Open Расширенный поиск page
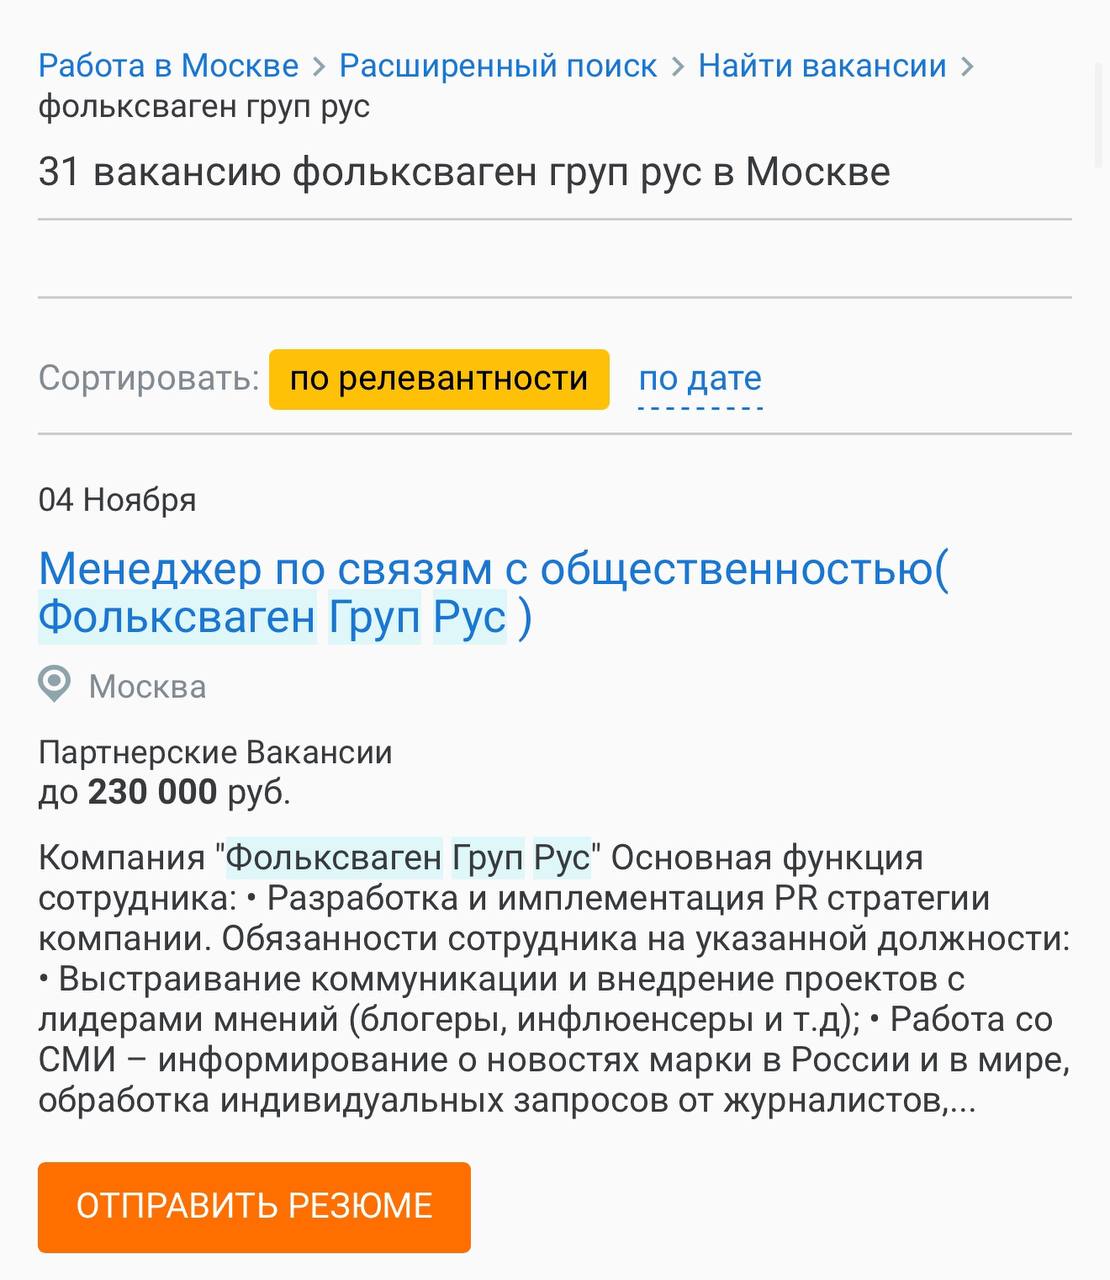Viewport: 1110px width, 1280px height. (x=497, y=65)
